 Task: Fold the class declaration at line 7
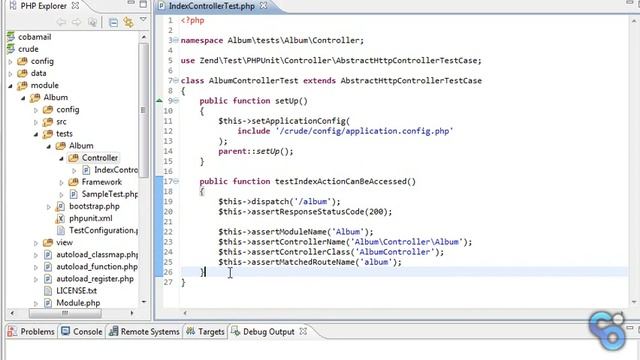176,80
